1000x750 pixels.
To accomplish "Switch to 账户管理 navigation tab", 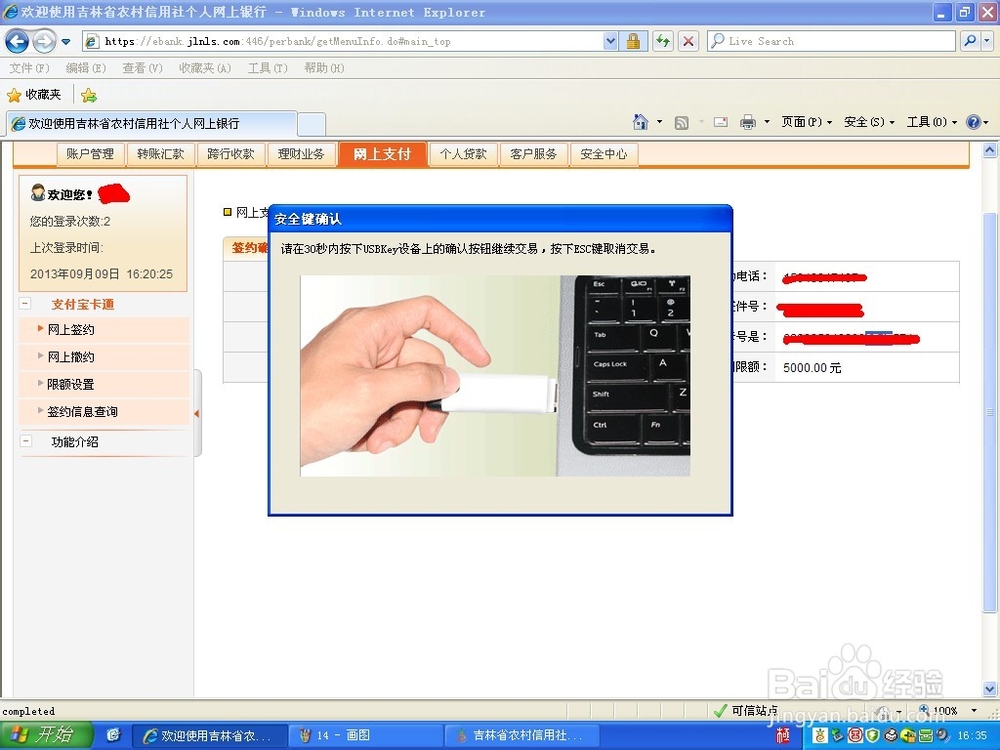I will (x=90, y=154).
